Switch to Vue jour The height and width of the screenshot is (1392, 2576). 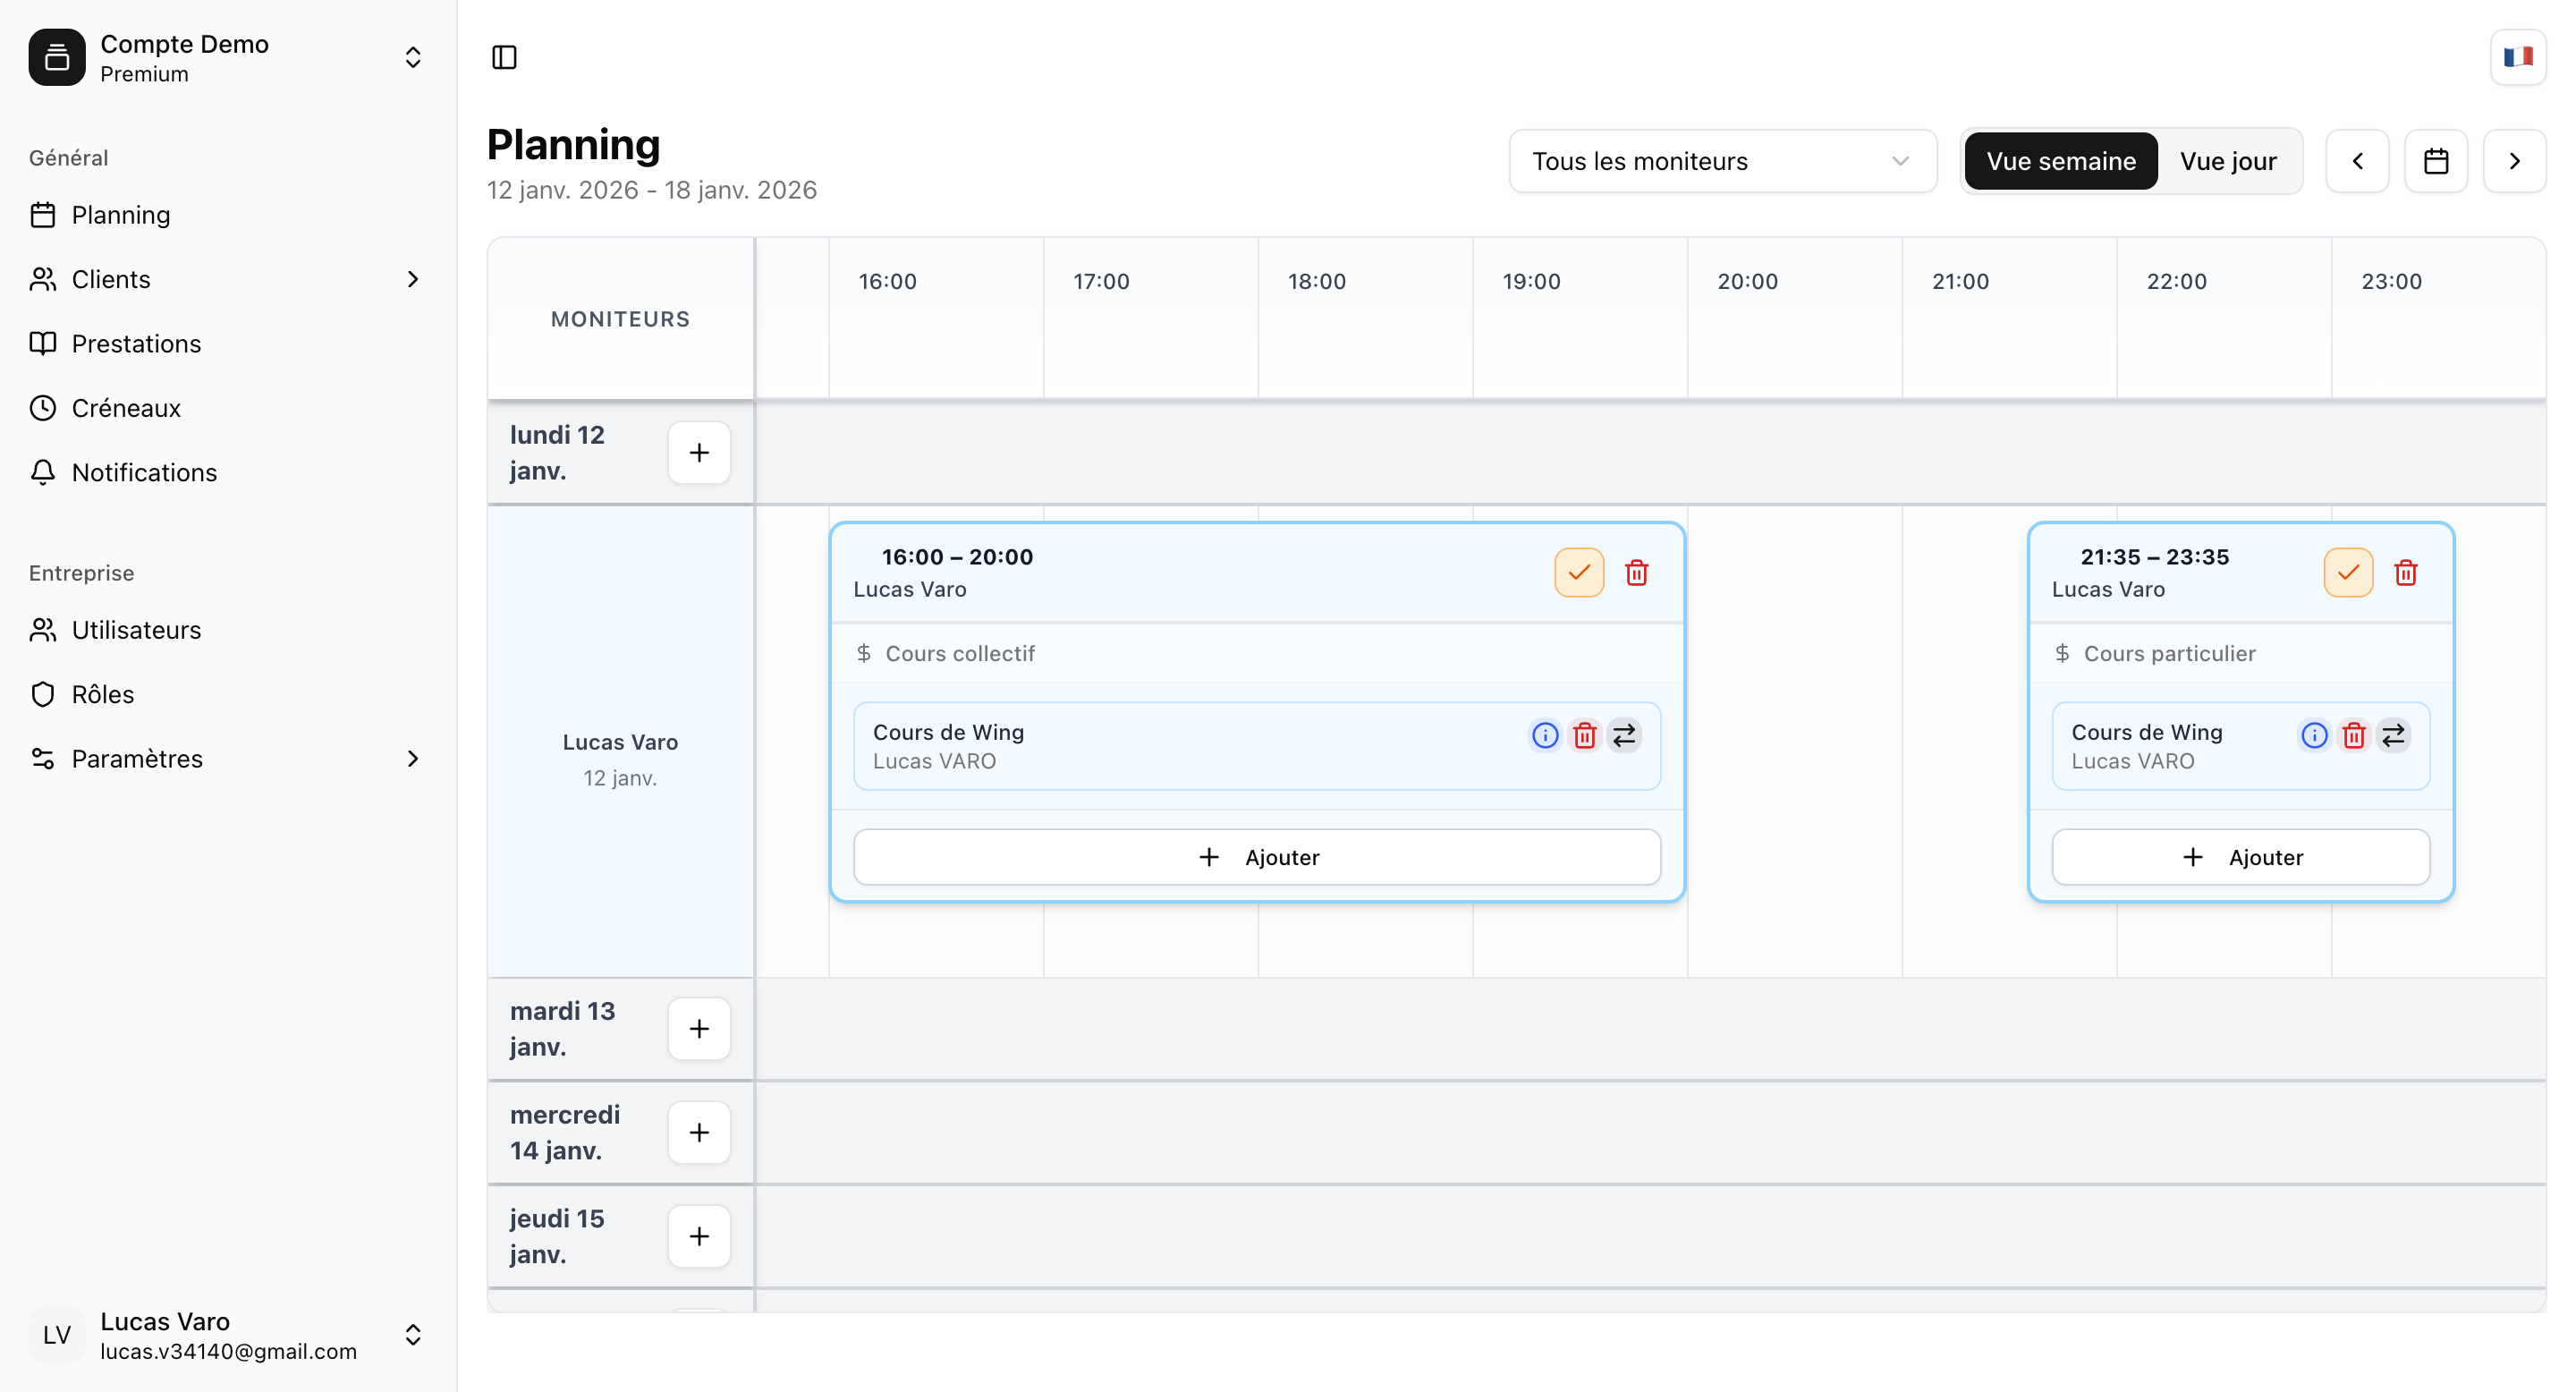pos(2228,161)
